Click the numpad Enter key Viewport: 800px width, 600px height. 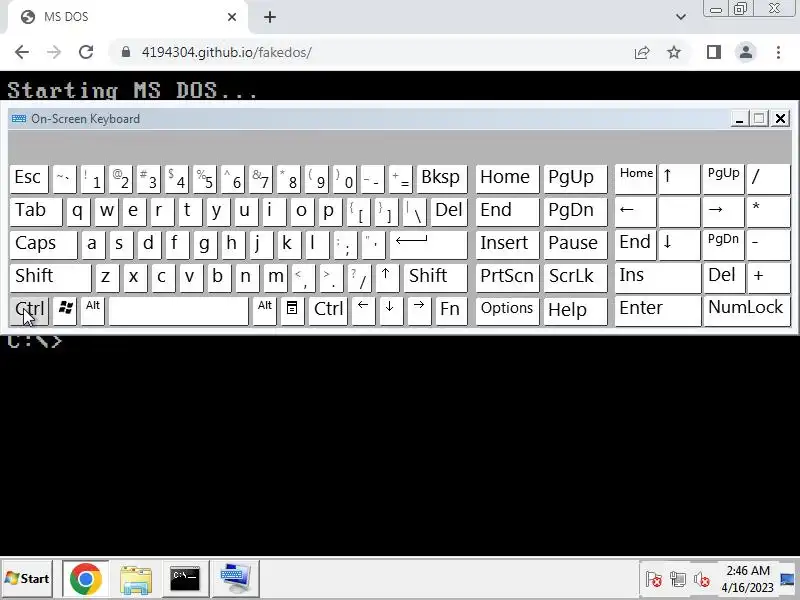coord(658,310)
